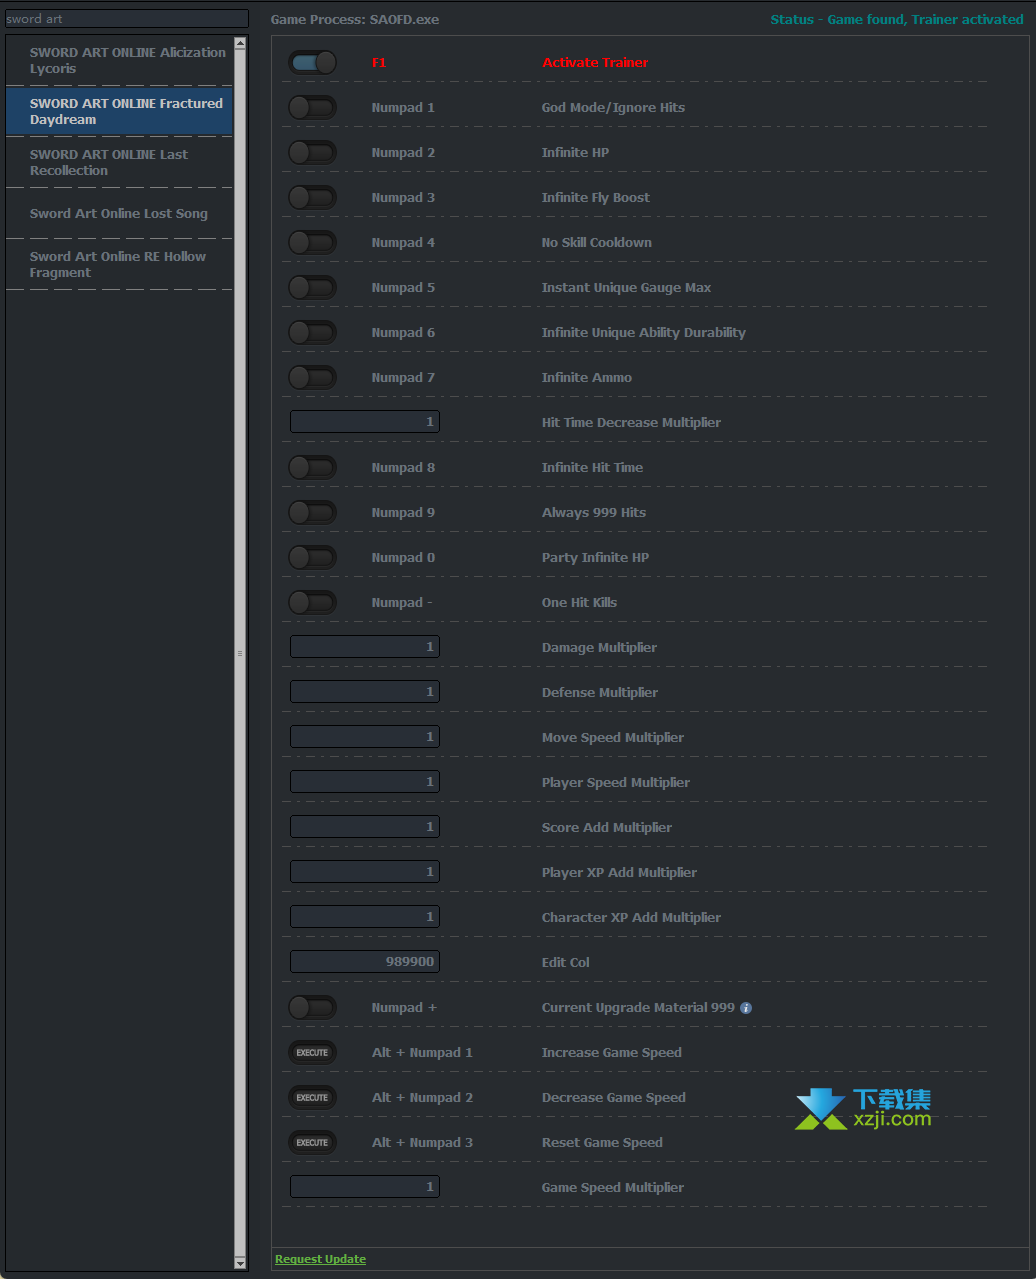The height and width of the screenshot is (1279, 1036).
Task: Focus the Score Add Multiplier field
Action: pos(364,827)
